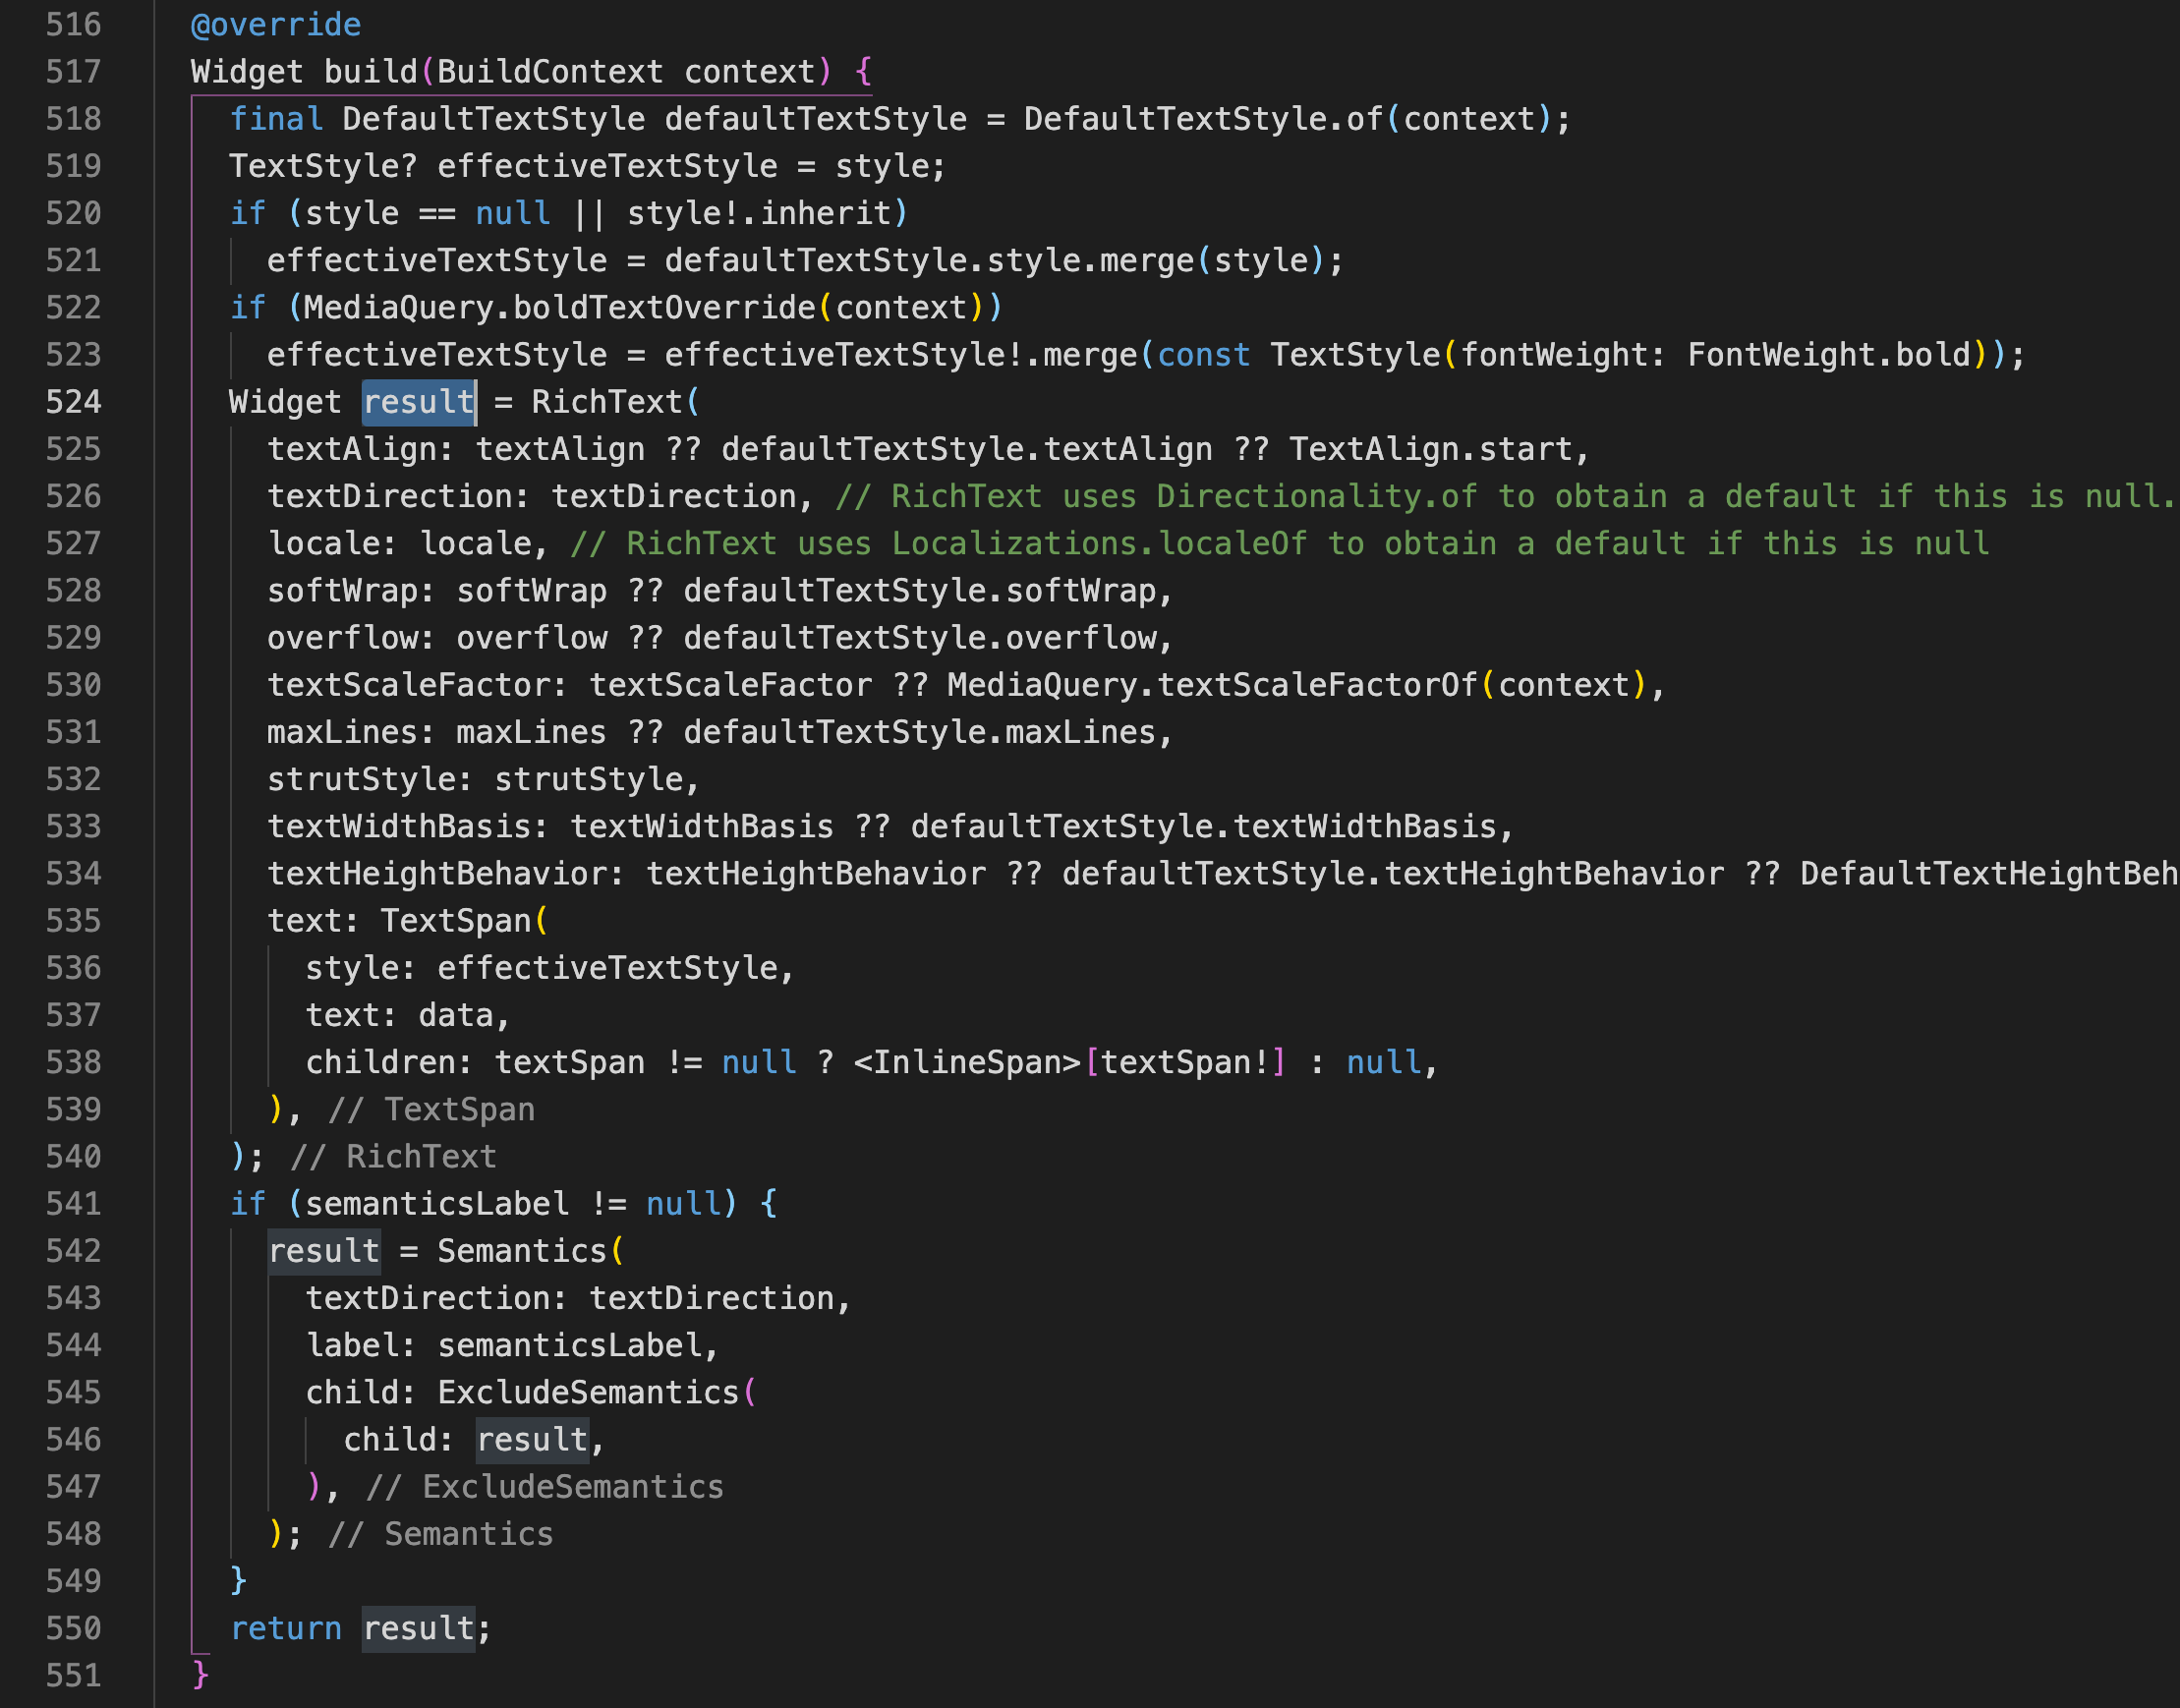Click the ExcludeSemantics constructor name
Image resolution: width=2180 pixels, height=1708 pixels.
[588, 1392]
